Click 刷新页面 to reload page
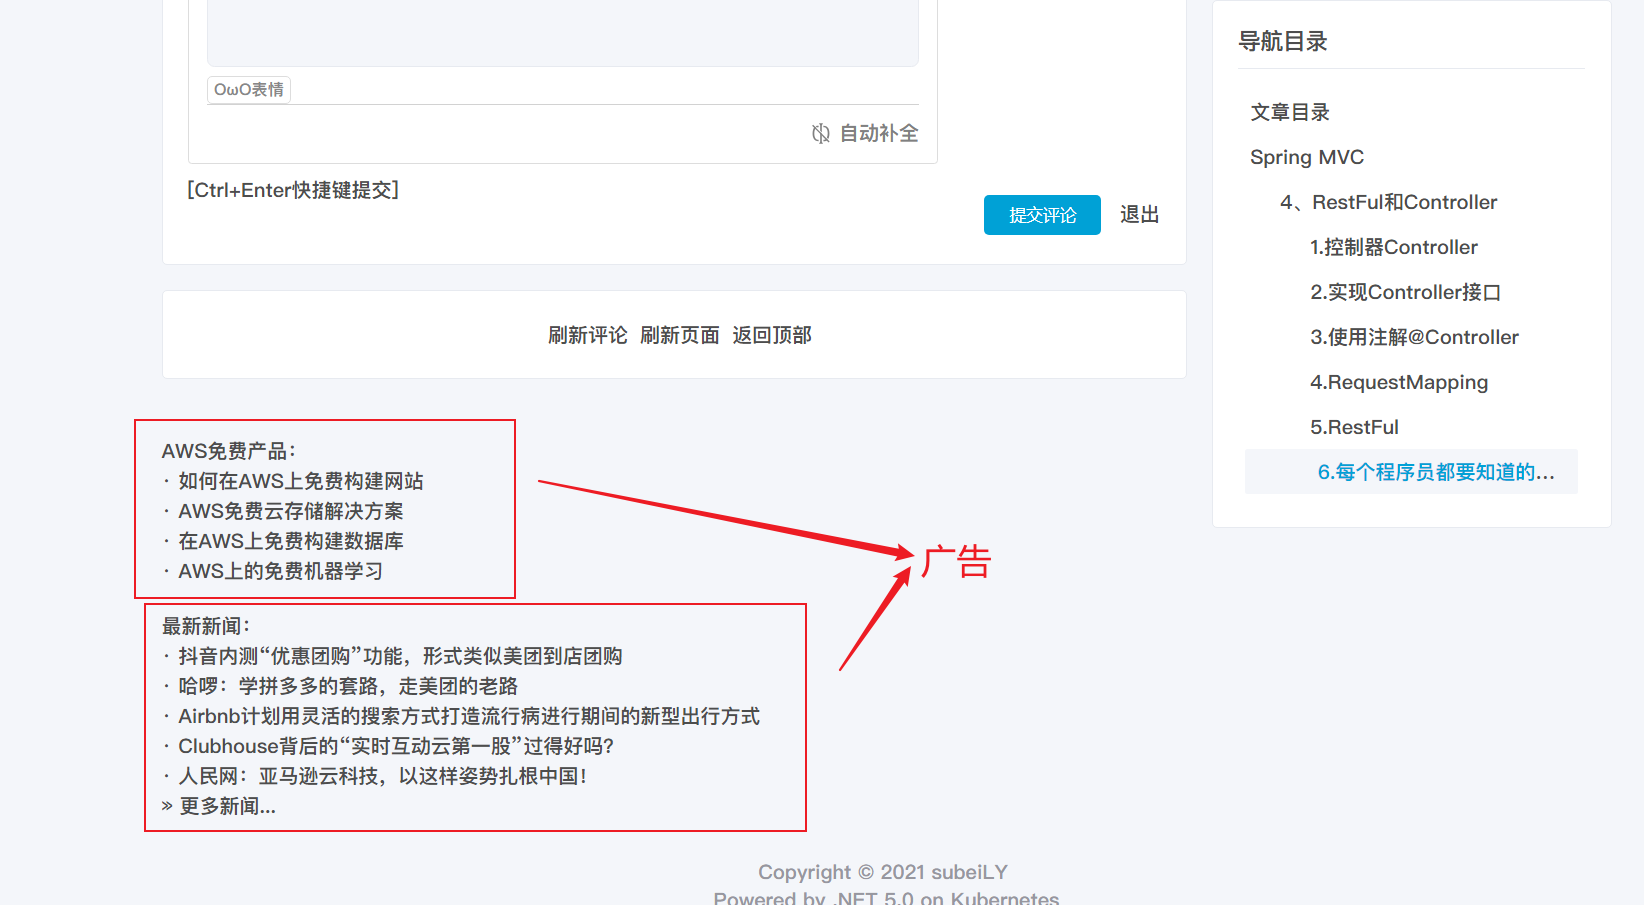The image size is (1644, 905). (x=680, y=335)
